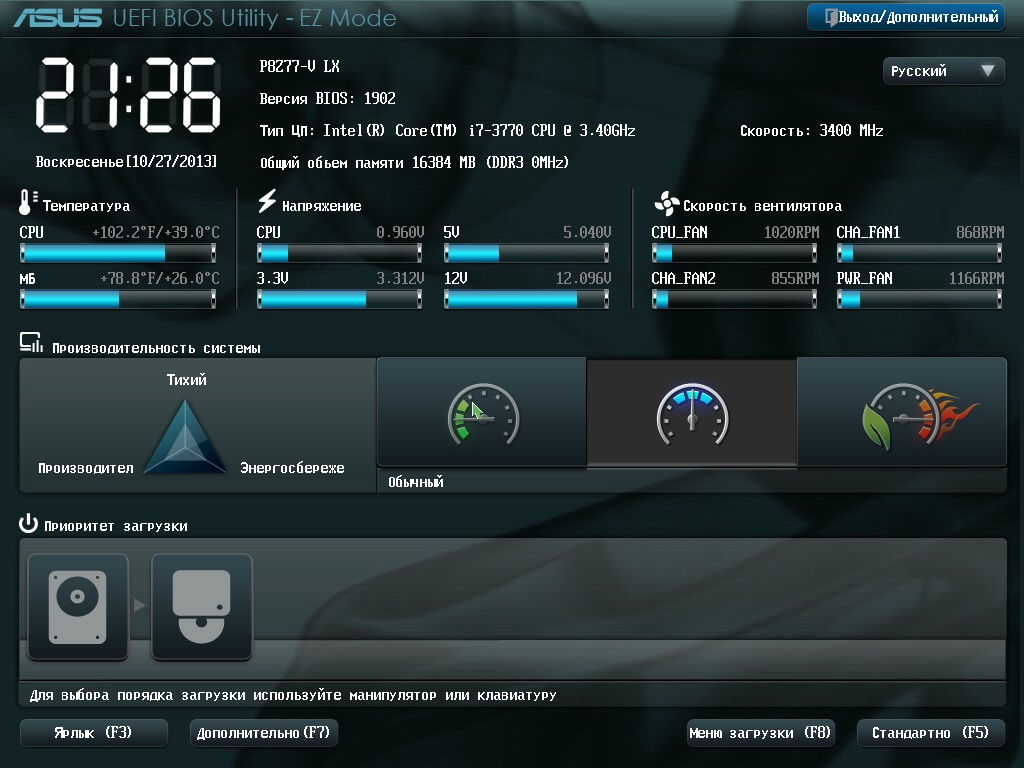Click the CPU voltage bar
1024x768 pixels.
[x=340, y=253]
